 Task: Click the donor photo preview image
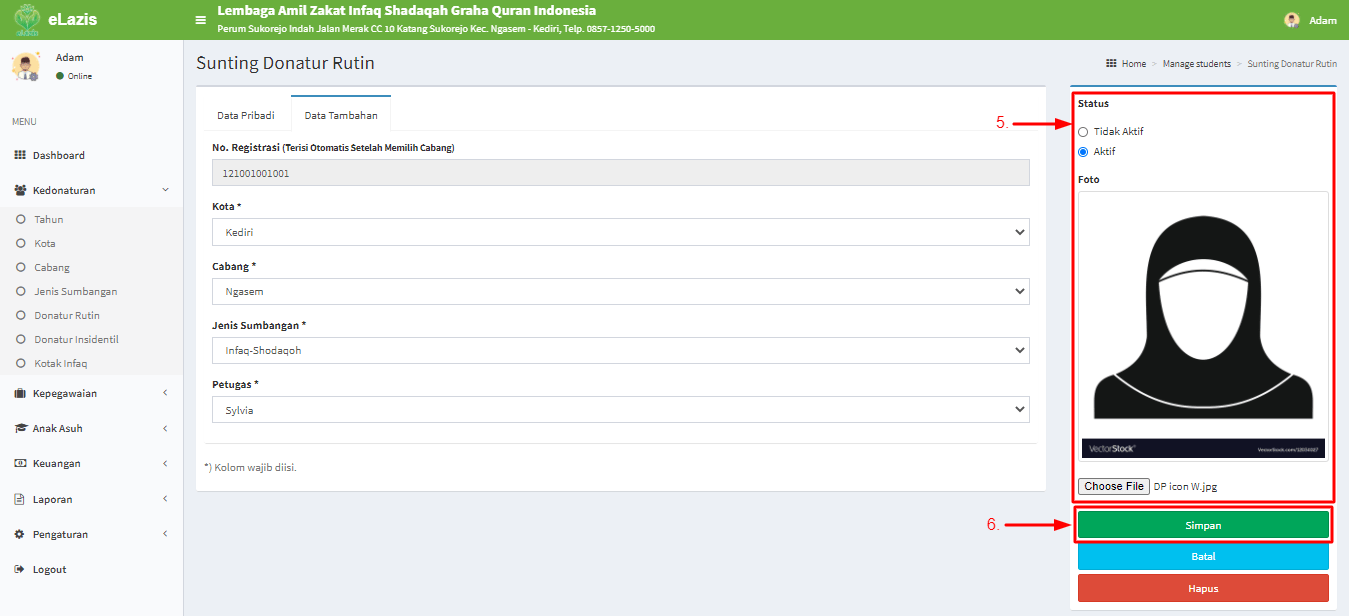coord(1203,326)
